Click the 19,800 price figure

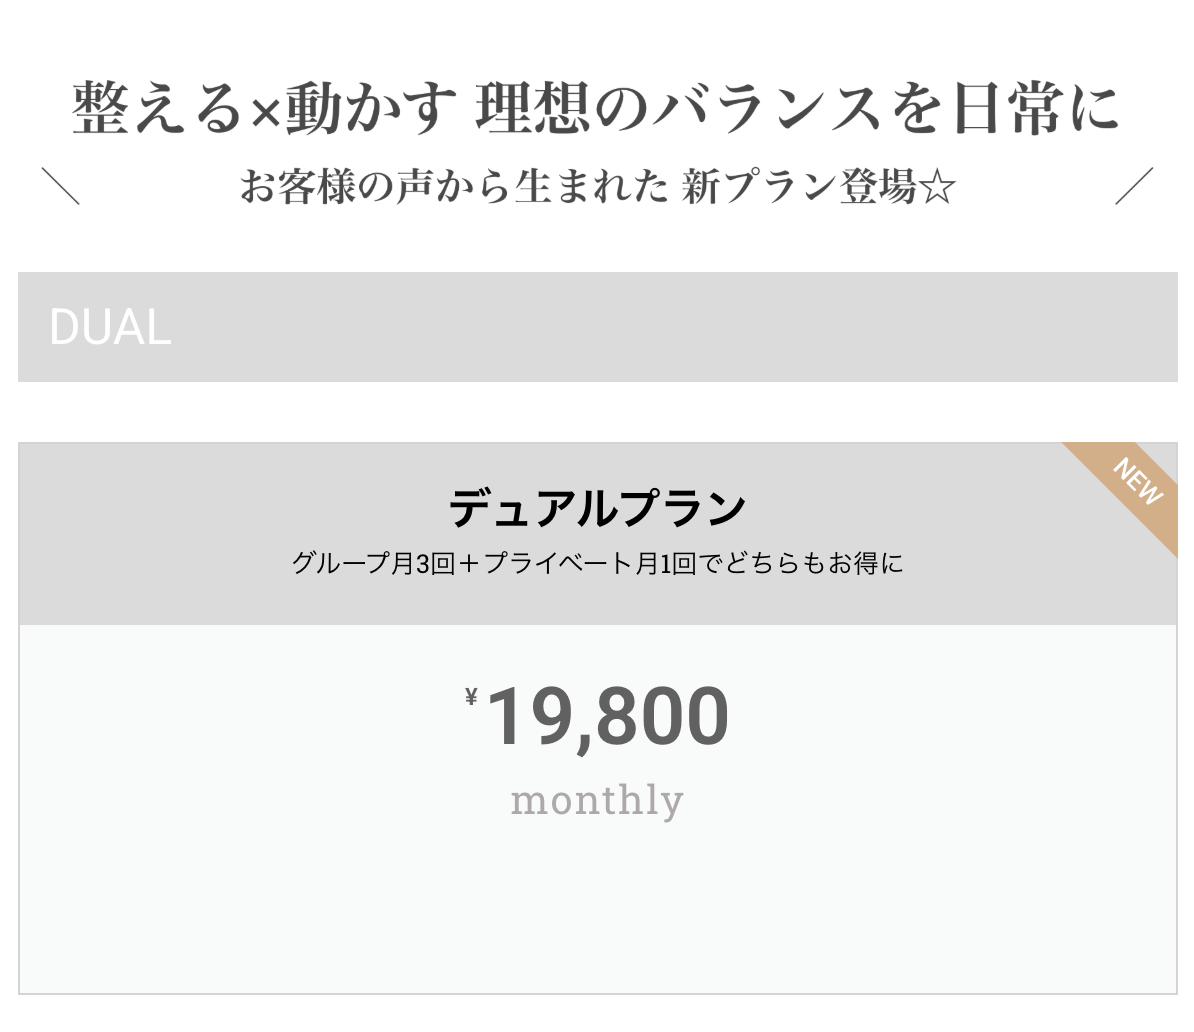(x=607, y=717)
